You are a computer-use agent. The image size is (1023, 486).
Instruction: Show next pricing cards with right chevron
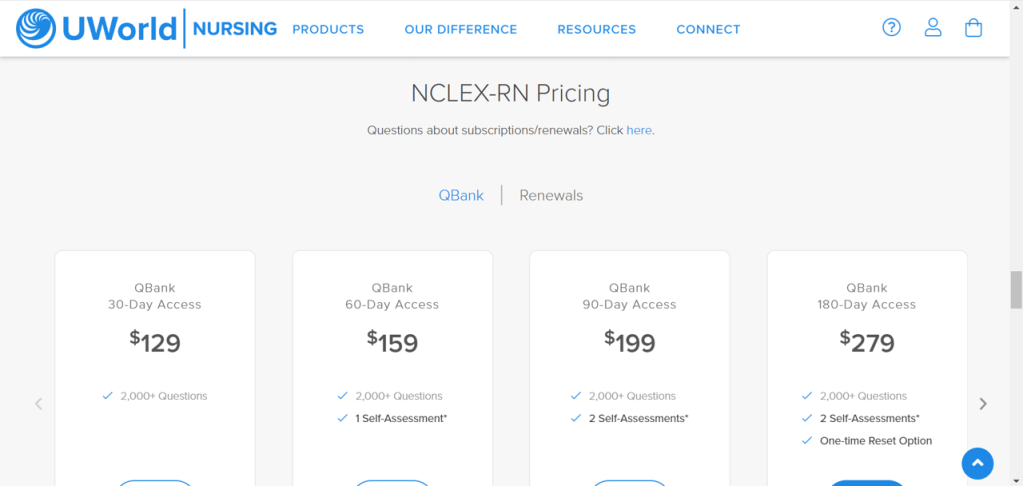[983, 404]
